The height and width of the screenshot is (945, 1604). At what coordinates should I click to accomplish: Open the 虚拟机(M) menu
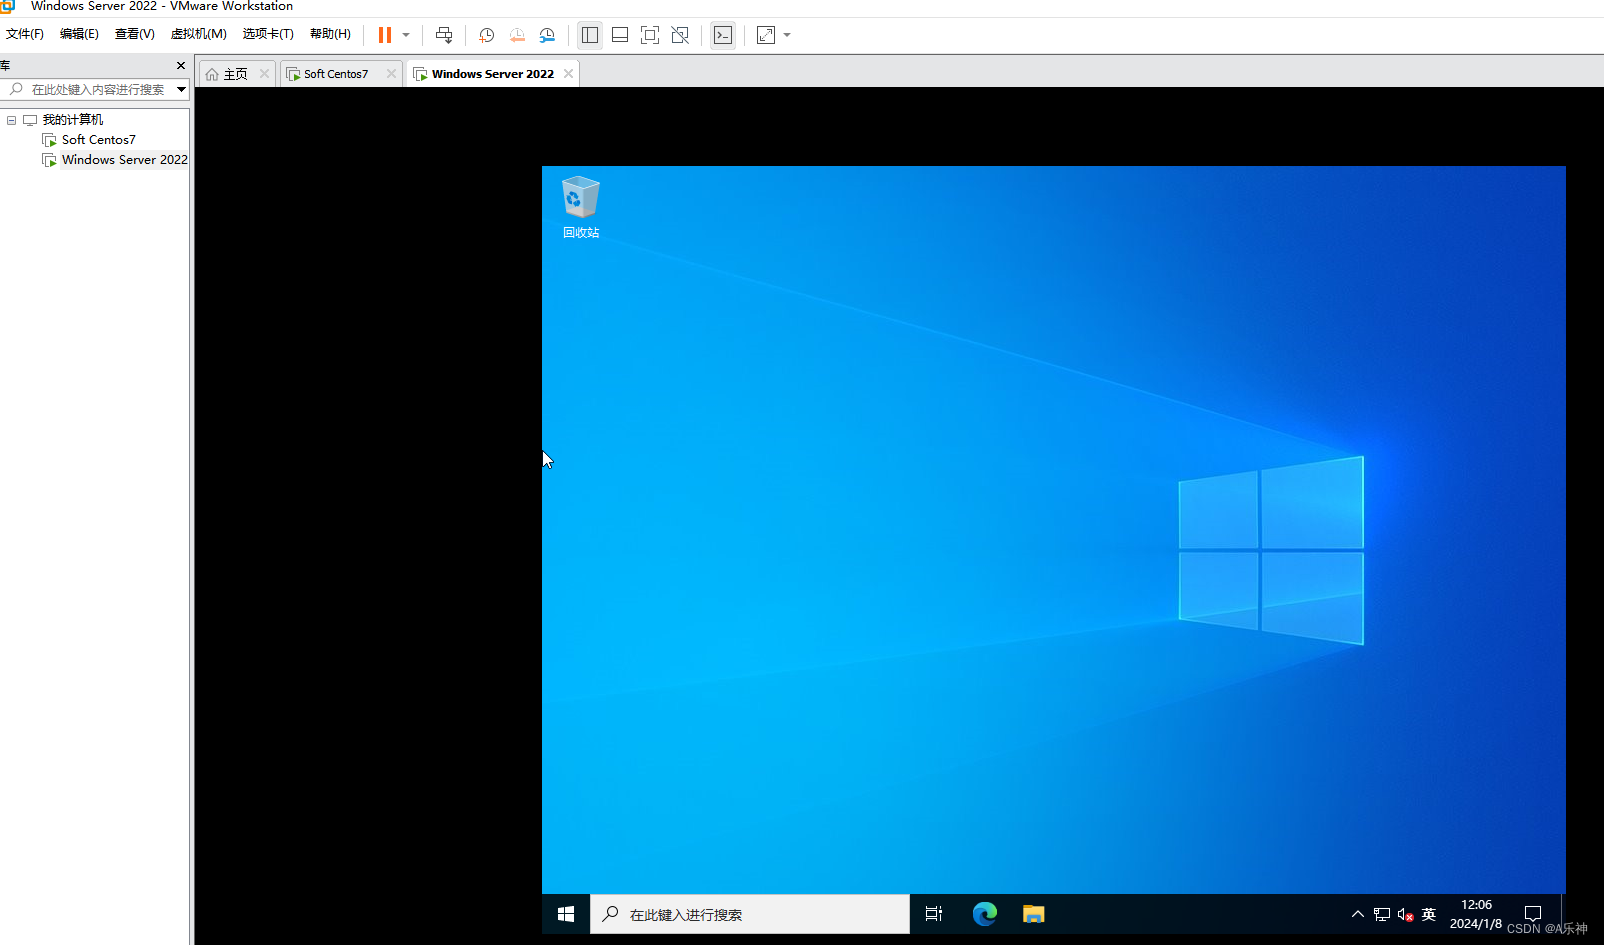(x=199, y=34)
